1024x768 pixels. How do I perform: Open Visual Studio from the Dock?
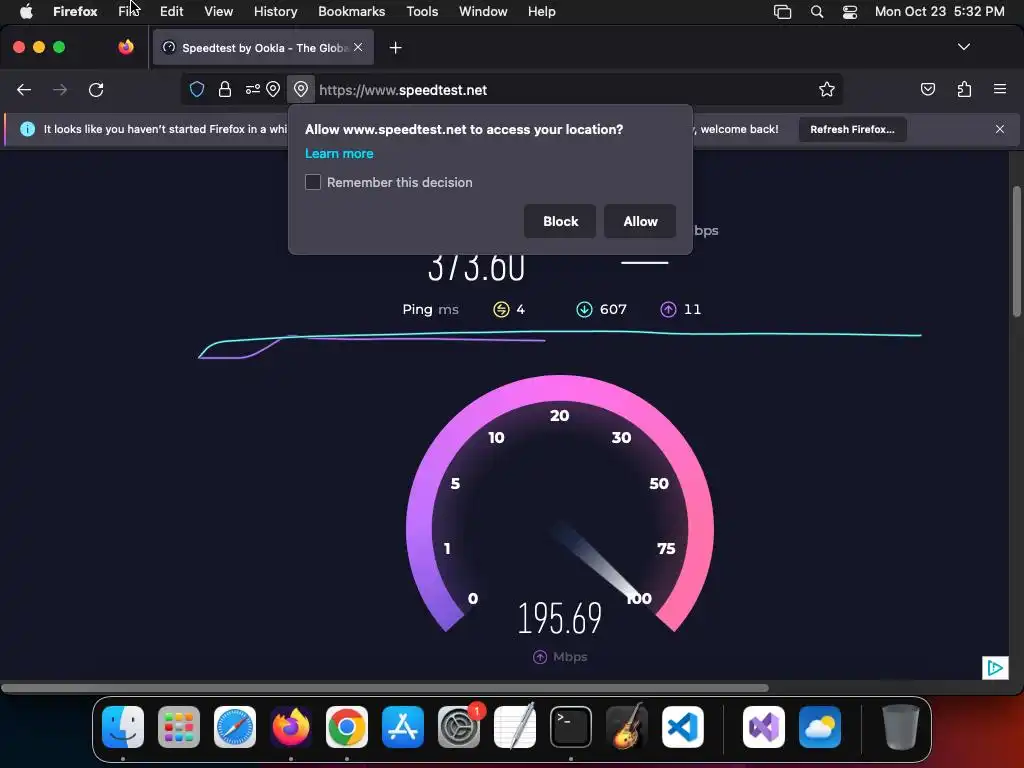763,727
